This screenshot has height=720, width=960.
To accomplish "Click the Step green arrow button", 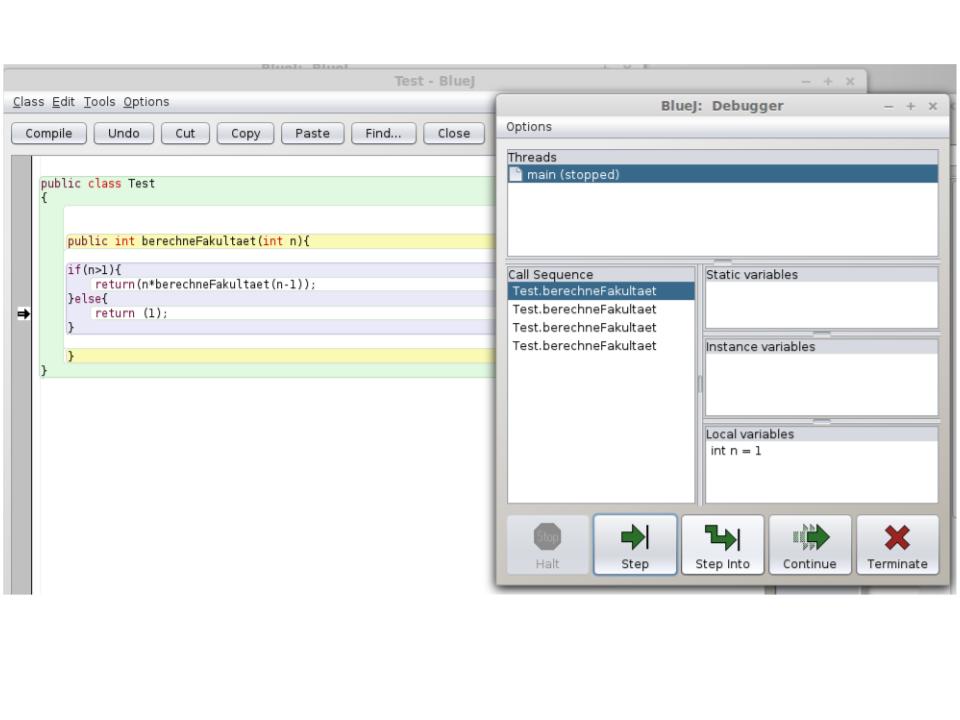I will point(635,544).
